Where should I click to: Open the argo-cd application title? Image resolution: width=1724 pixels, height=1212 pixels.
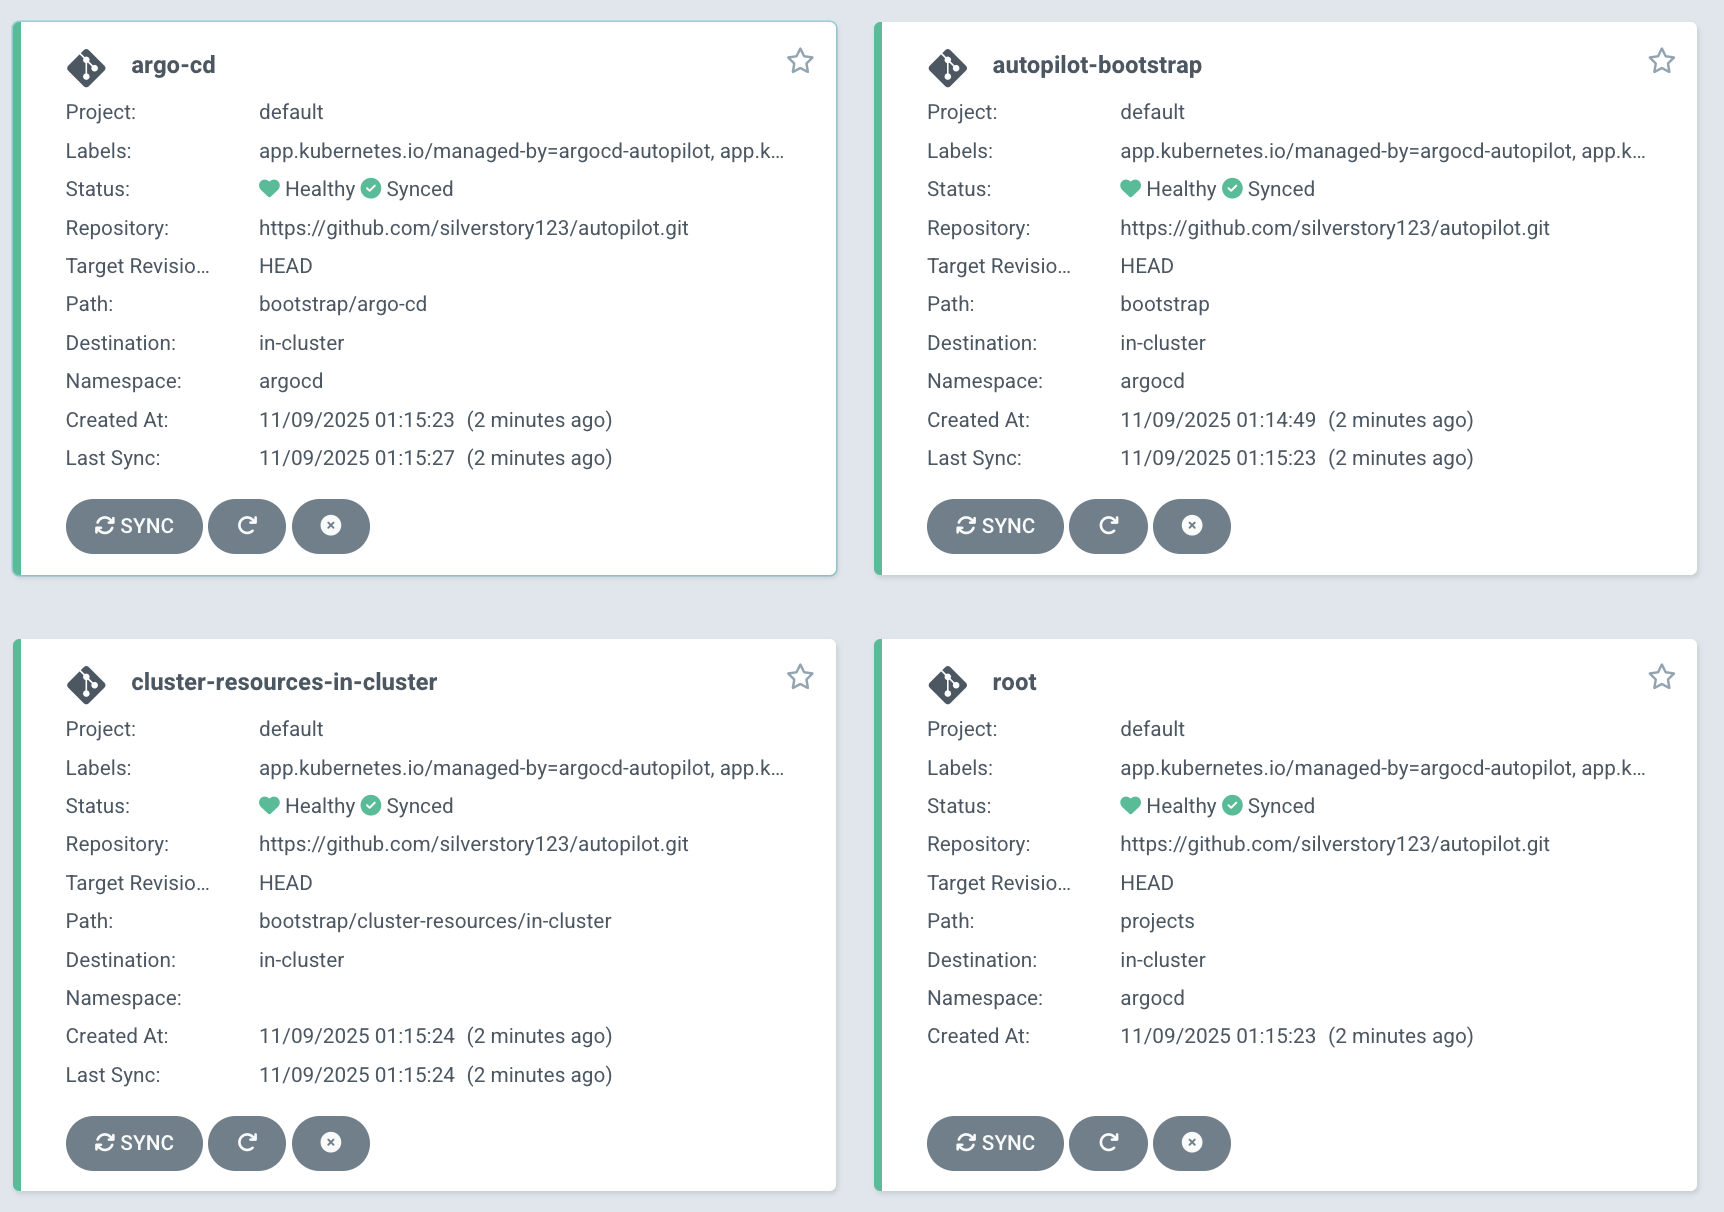pyautogui.click(x=173, y=65)
